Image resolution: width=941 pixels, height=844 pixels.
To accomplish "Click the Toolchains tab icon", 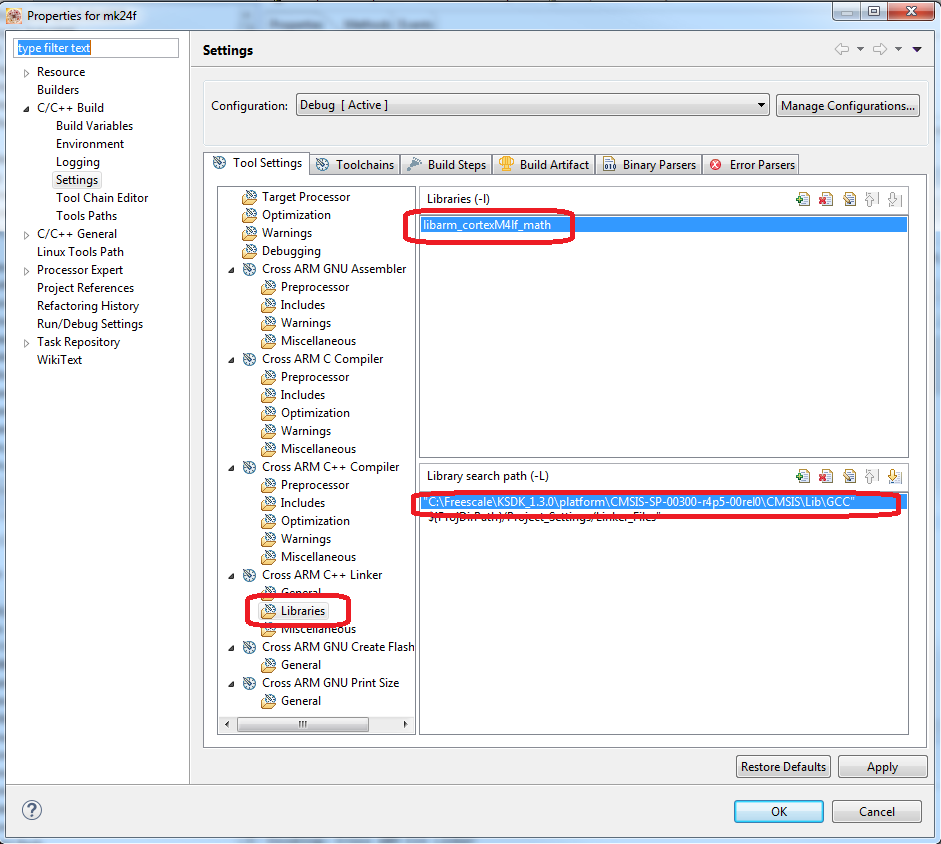I will (322, 164).
